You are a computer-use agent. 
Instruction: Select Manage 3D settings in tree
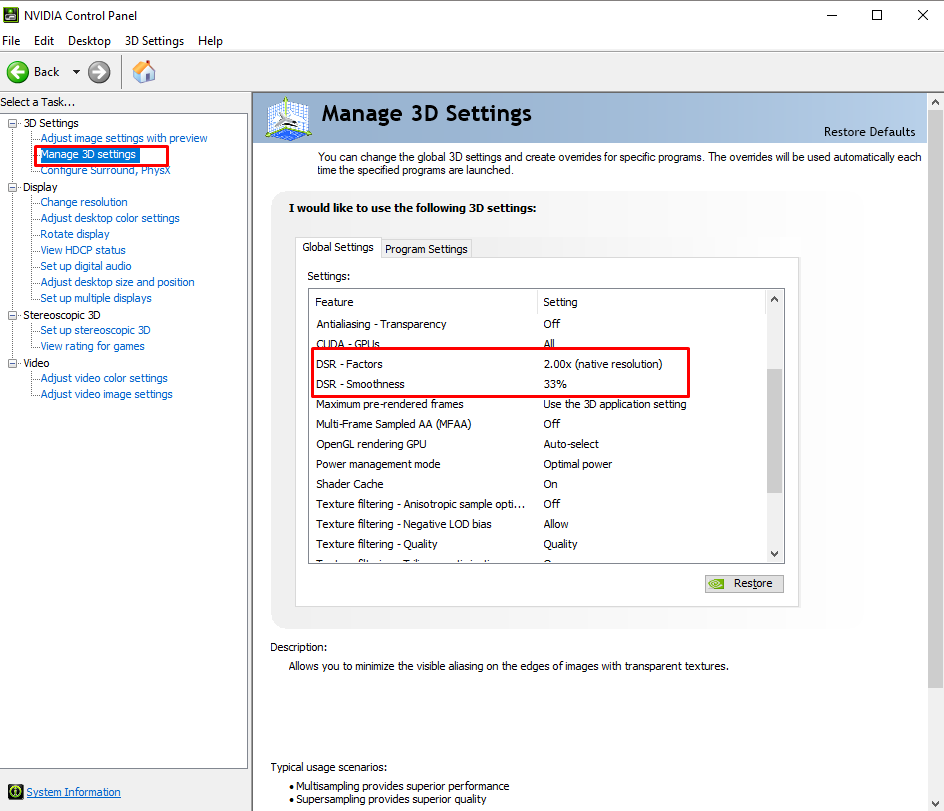(x=88, y=154)
